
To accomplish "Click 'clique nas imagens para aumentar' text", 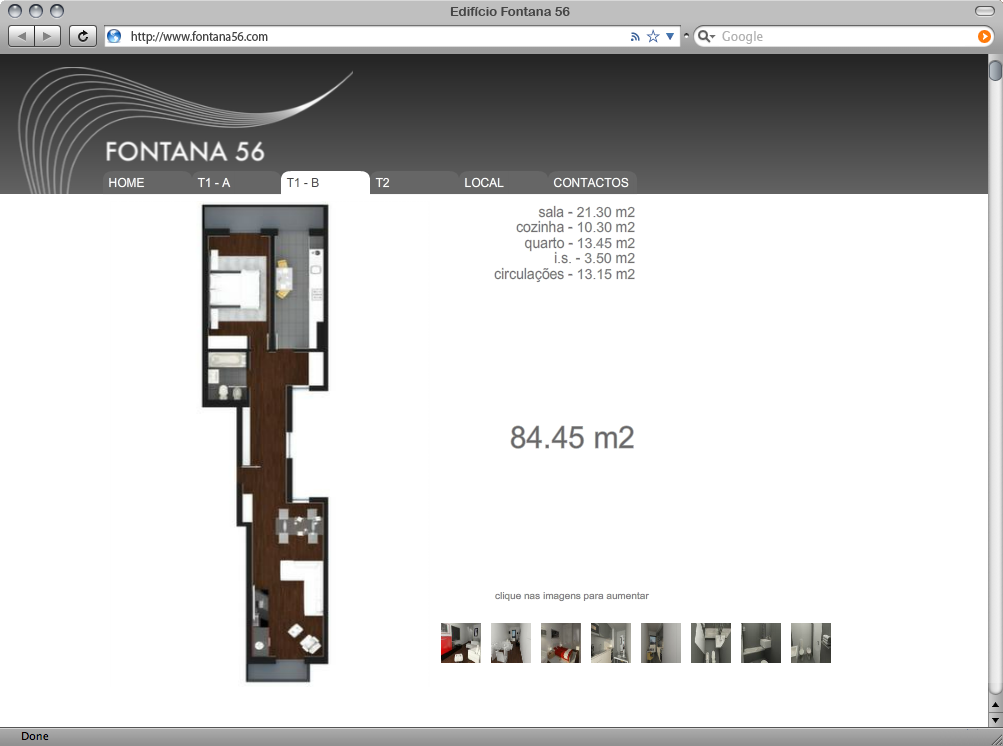I will pyautogui.click(x=571, y=596).
